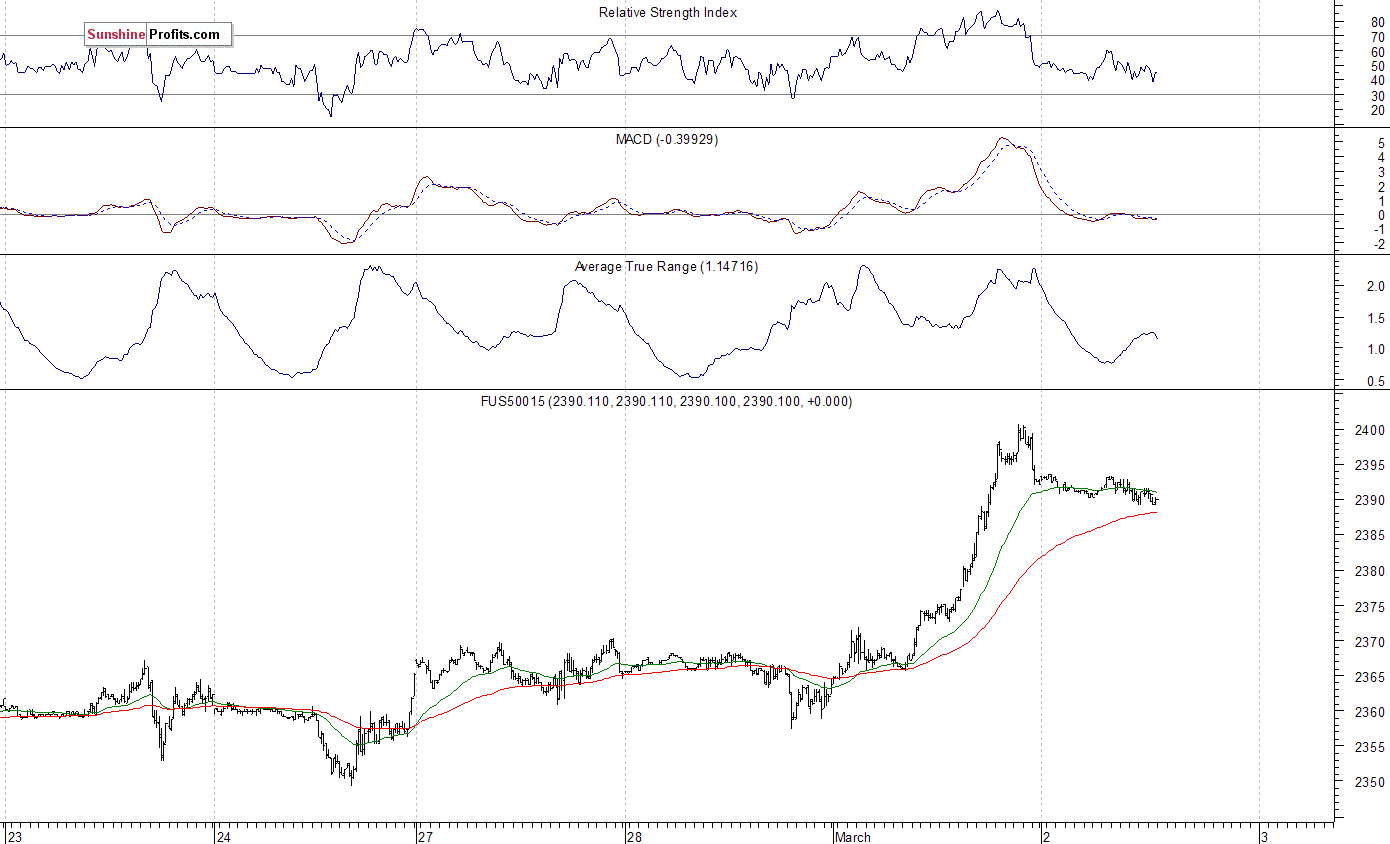Click the RSI 70 axis label
This screenshot has width=1390, height=844.
[1377, 37]
